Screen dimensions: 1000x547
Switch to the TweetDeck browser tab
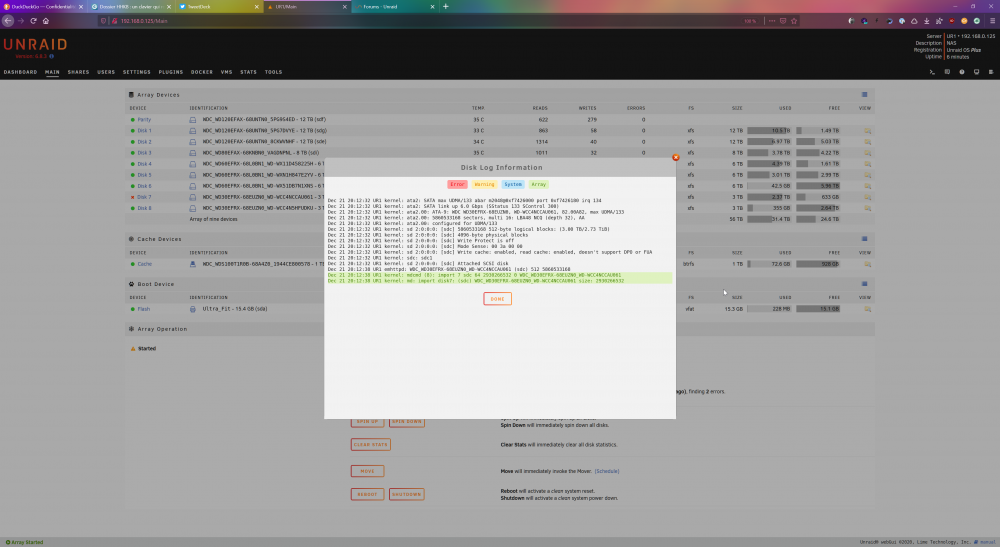pos(219,6)
